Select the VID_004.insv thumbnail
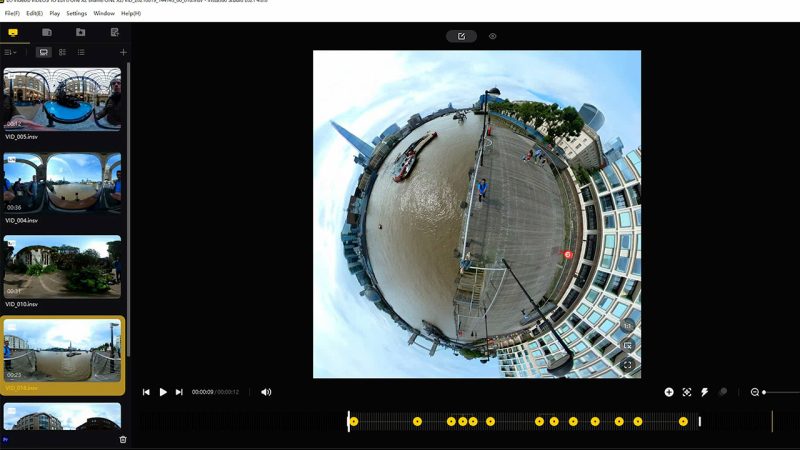Image resolution: width=800 pixels, height=450 pixels. tap(62, 183)
